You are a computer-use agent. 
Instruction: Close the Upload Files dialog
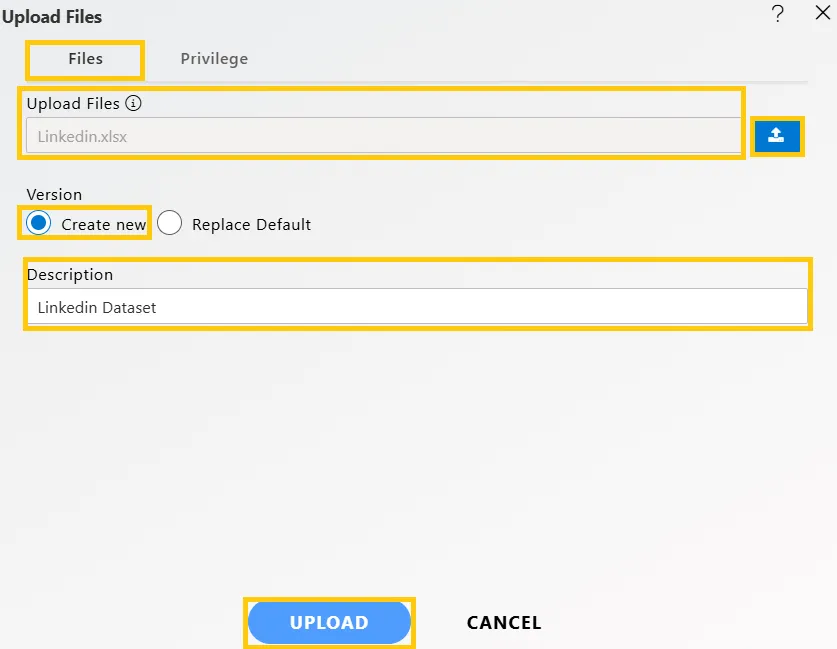[823, 12]
